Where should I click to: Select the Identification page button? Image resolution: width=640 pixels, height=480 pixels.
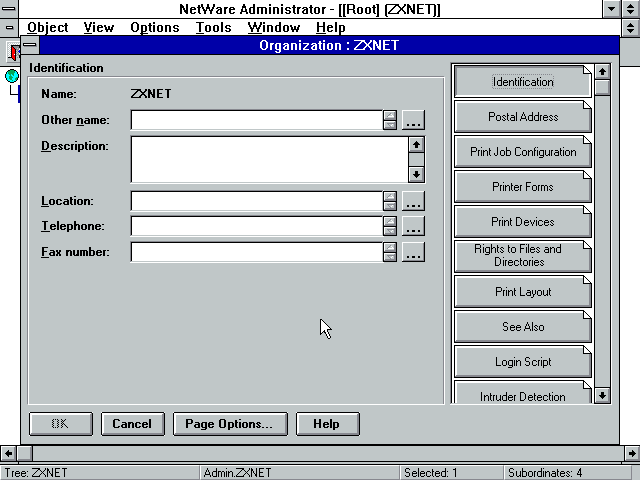click(x=523, y=82)
